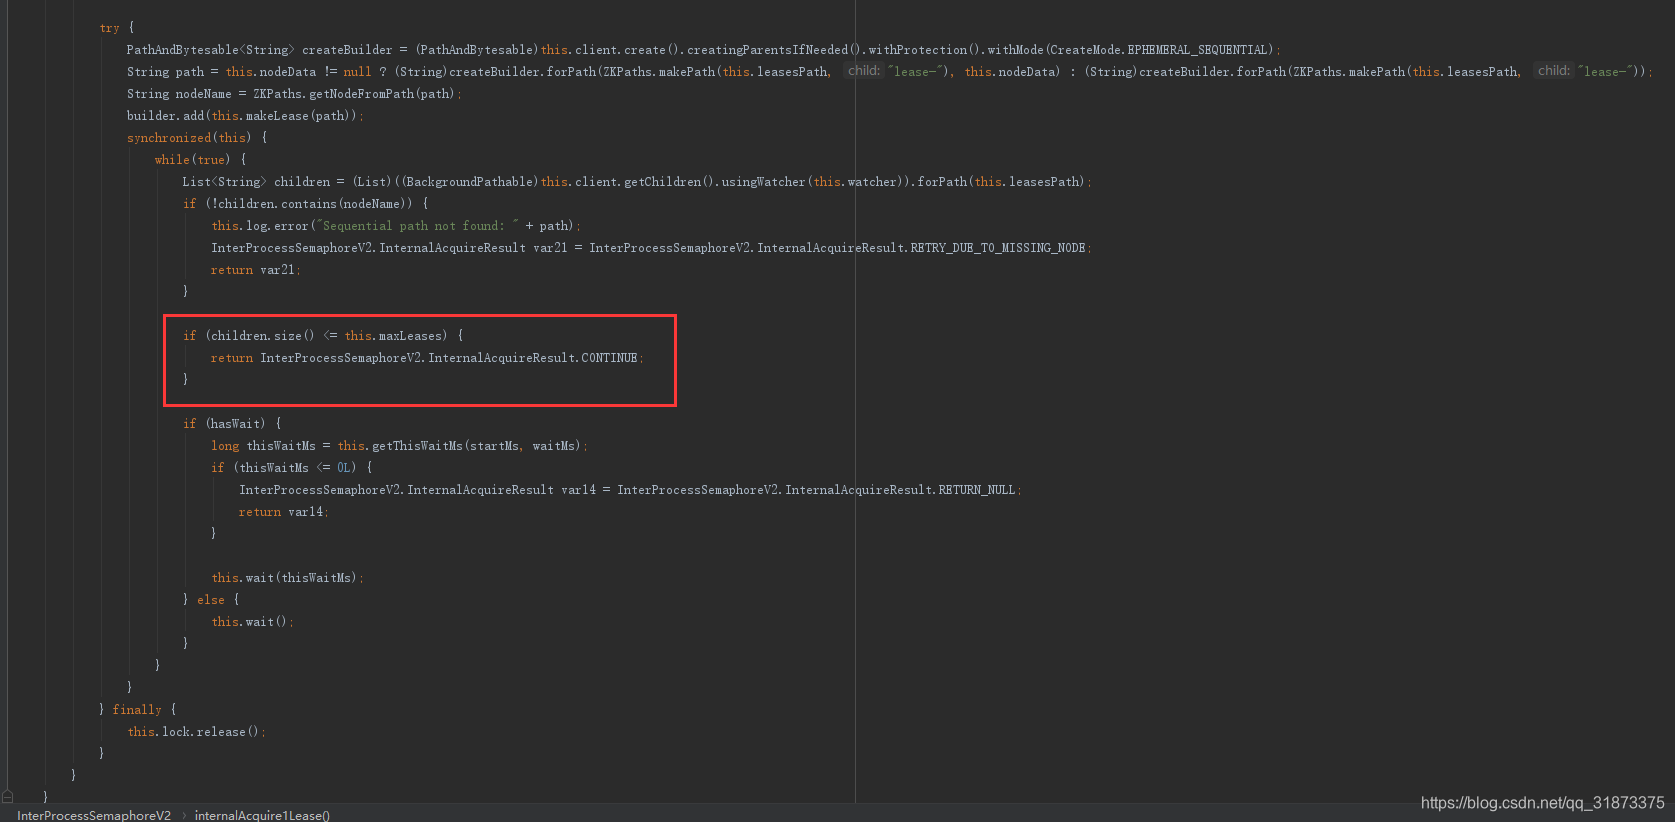Click the this.lock.release() statement
Screen dimensions: 1675x822
coord(196,732)
